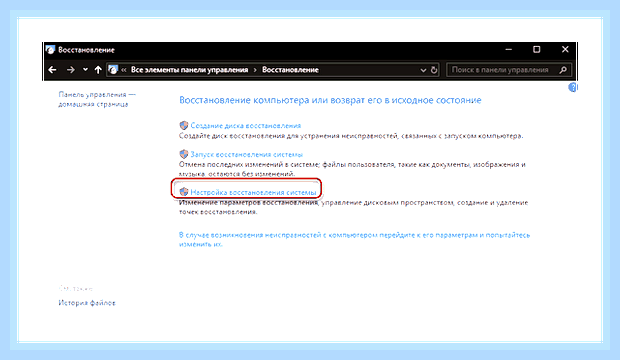Click shield icon beside 'Настройка восстановления системы'
Viewport: 620px width, 360px height.
[183, 192]
